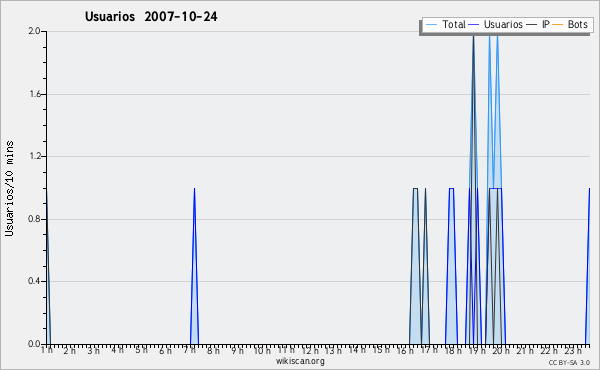Click the '19 h' x-axis label
Screen dimensions: 600x370
point(477,351)
